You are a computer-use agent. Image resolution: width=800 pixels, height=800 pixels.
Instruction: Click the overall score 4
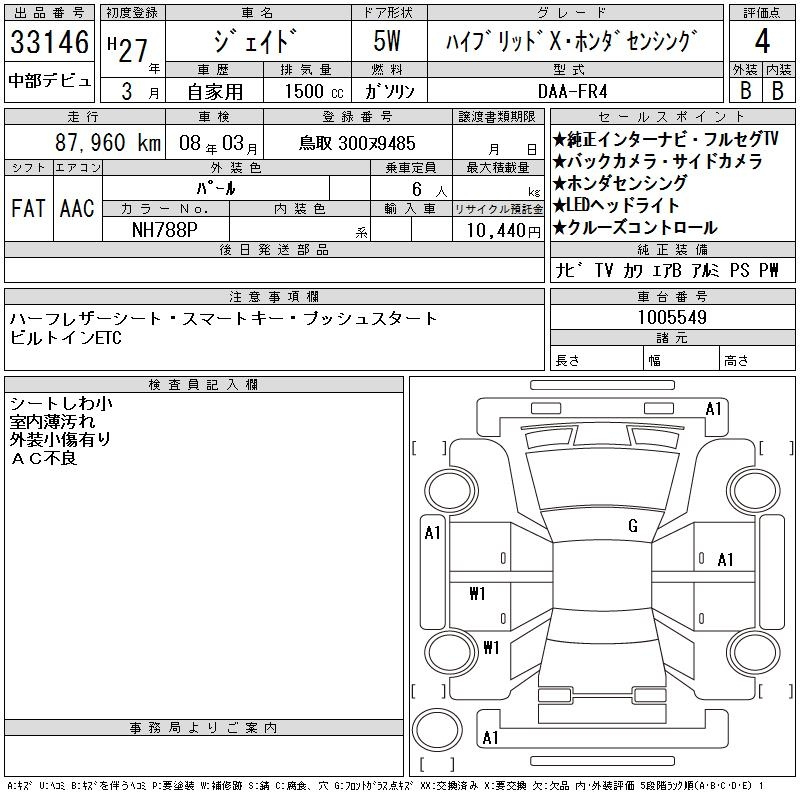click(x=762, y=41)
